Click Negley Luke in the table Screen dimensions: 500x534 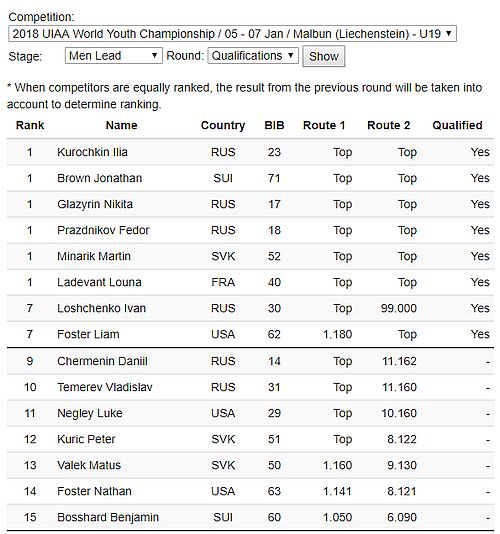pyautogui.click(x=90, y=413)
